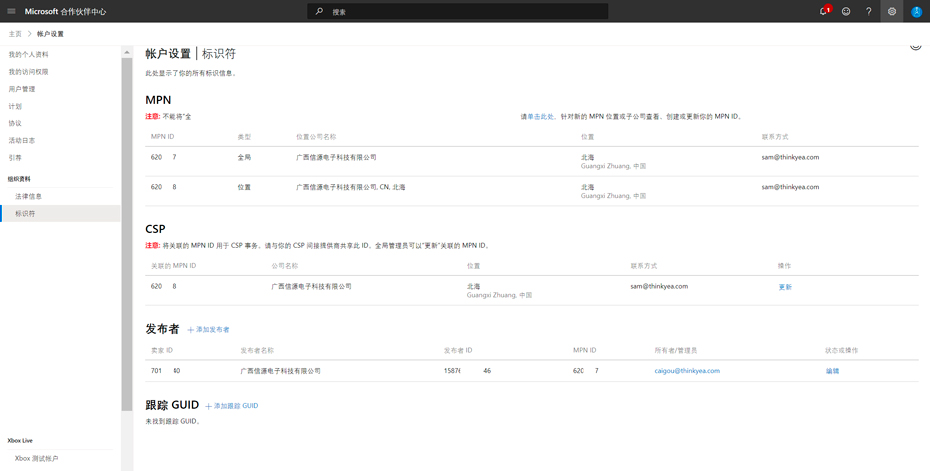Click 卖家 ID column header
The width and height of the screenshot is (930, 471).
[x=161, y=351]
